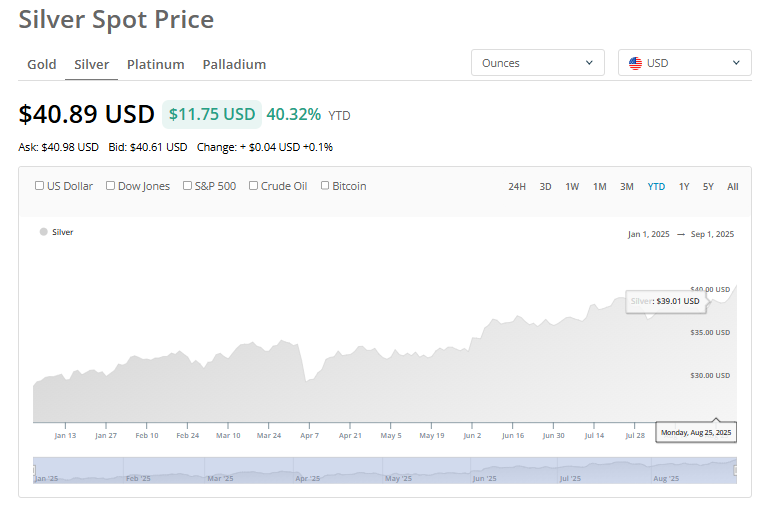Open the Ounces weight unit dropdown
Image resolution: width=769 pixels, height=514 pixels.
(x=537, y=63)
